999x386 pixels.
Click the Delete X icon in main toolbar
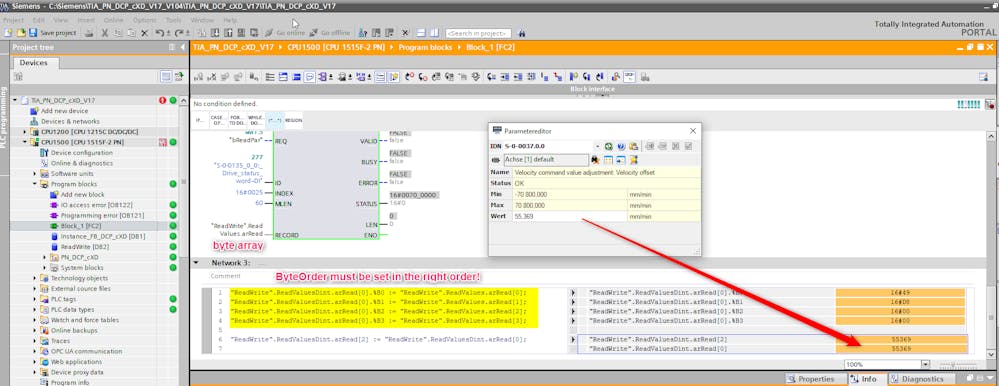[x=145, y=32]
